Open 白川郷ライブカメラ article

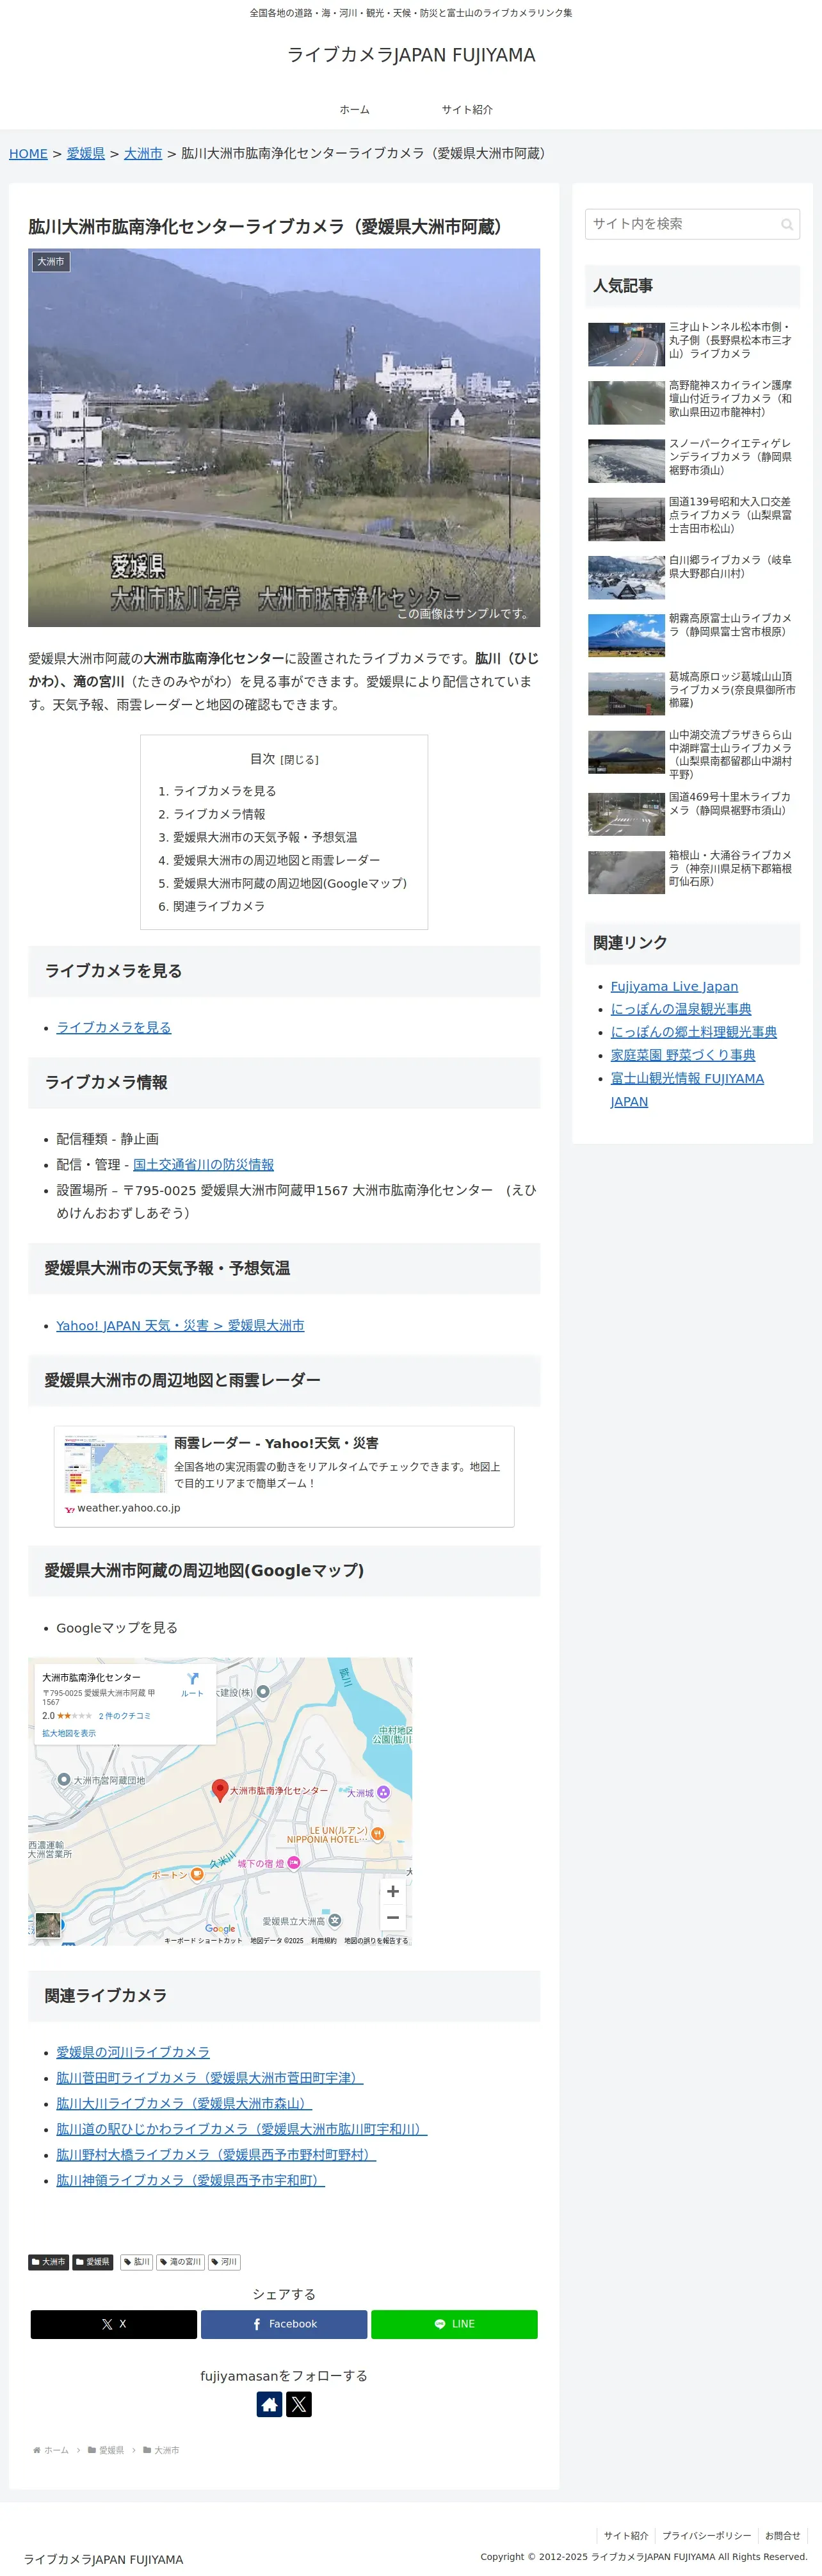(x=692, y=577)
